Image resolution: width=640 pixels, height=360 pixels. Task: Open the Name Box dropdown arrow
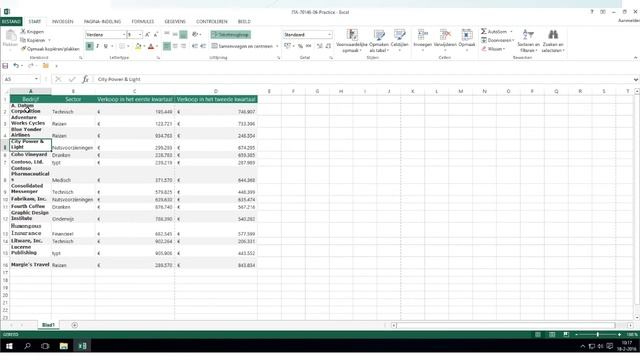36,79
